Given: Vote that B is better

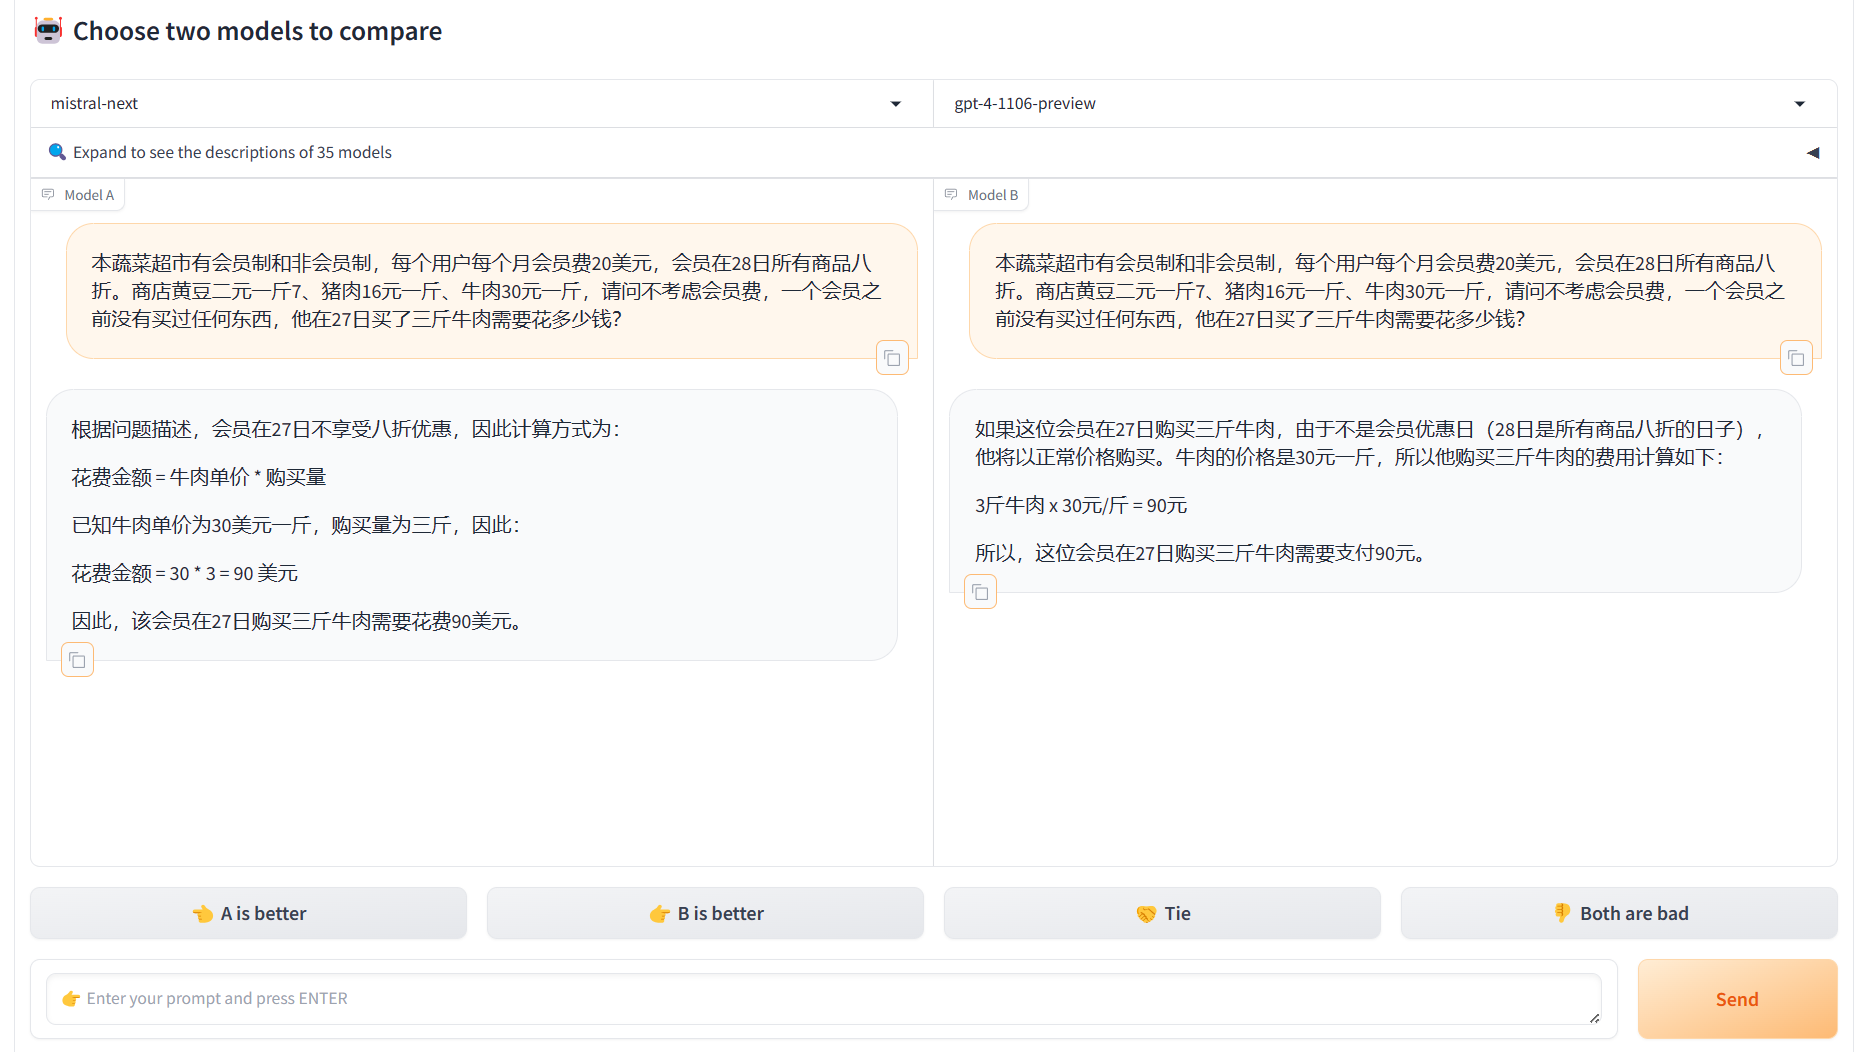Looking at the screenshot, I should 705,913.
